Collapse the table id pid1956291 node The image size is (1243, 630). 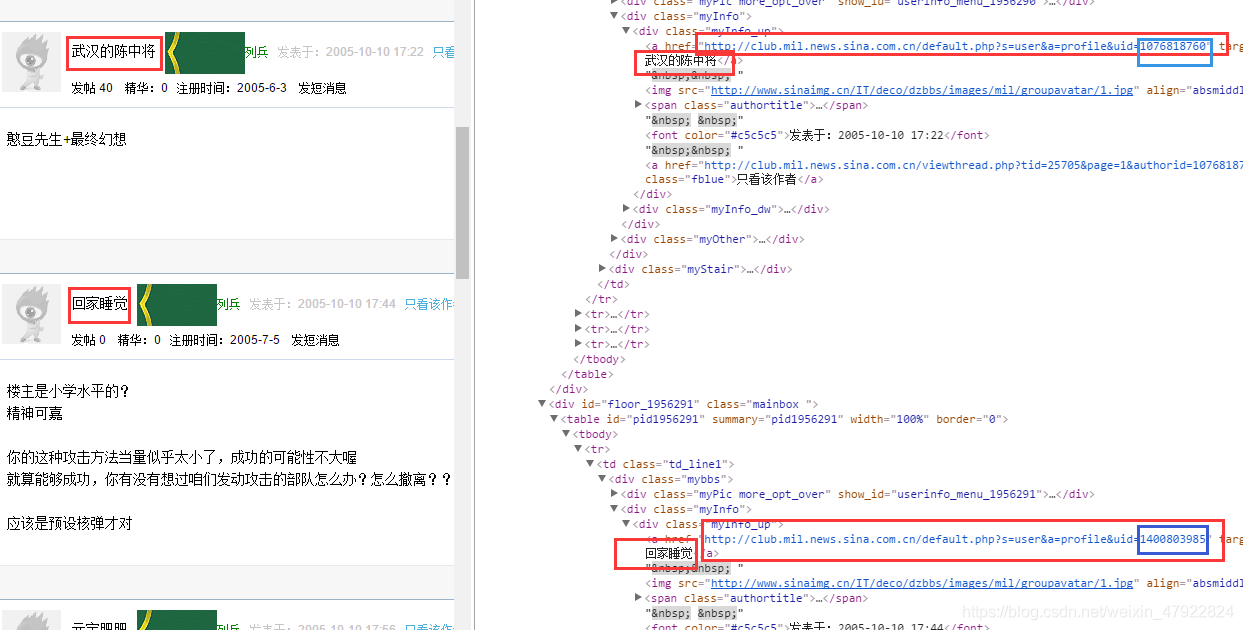555,419
